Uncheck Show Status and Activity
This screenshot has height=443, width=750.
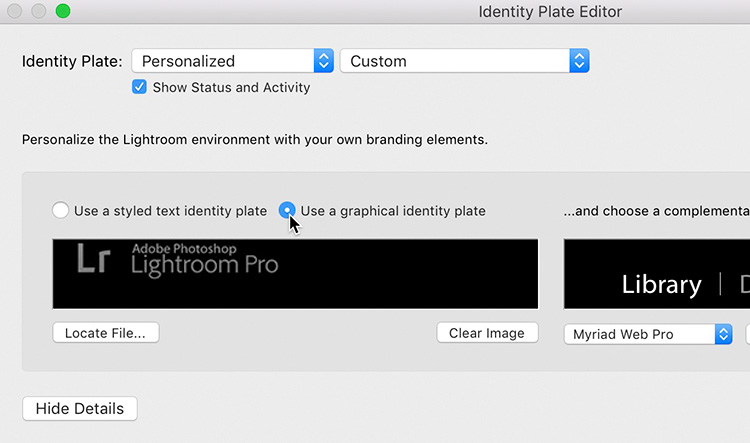click(x=139, y=87)
